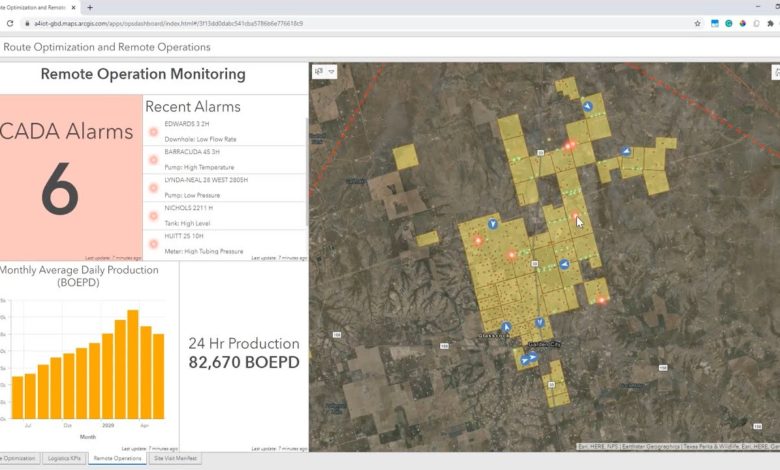Click the northernmost blue vehicle marker on map
Screen dimensions: 780x470
click(588, 105)
